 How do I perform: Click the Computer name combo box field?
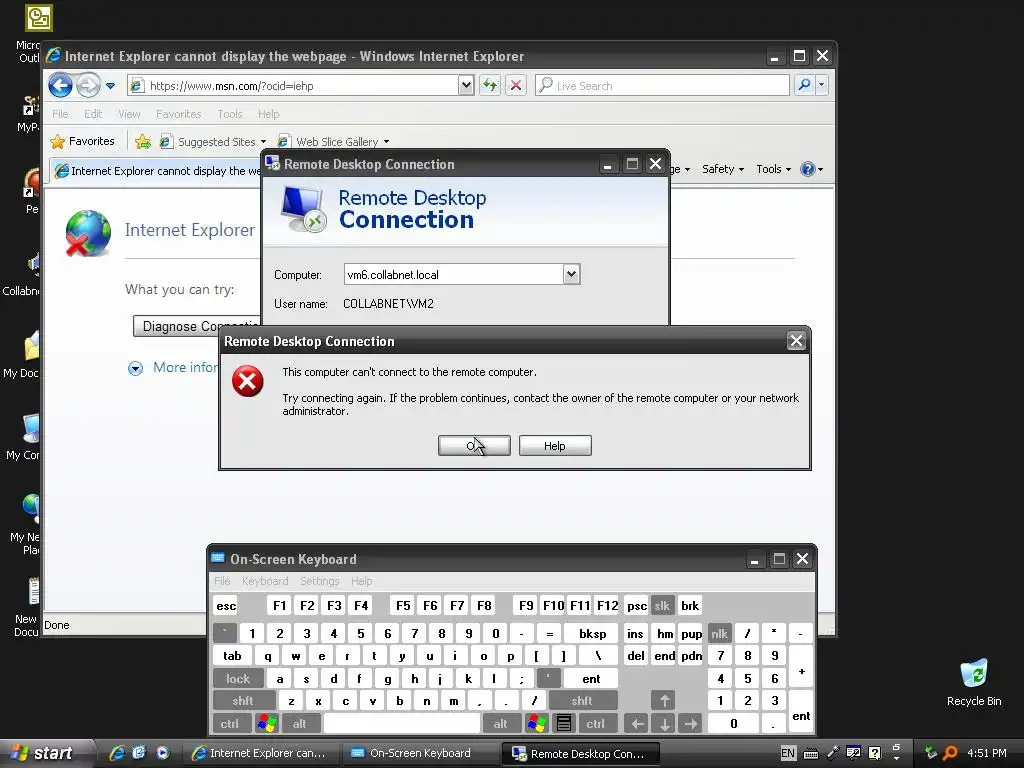click(453, 274)
